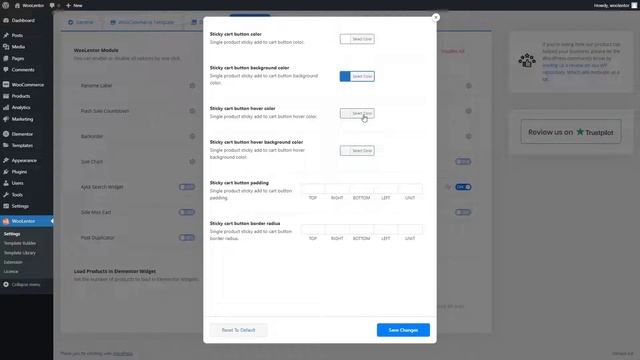The height and width of the screenshot is (360, 640).
Task: Turn off the blue ON module toggle
Action: click(x=463, y=187)
